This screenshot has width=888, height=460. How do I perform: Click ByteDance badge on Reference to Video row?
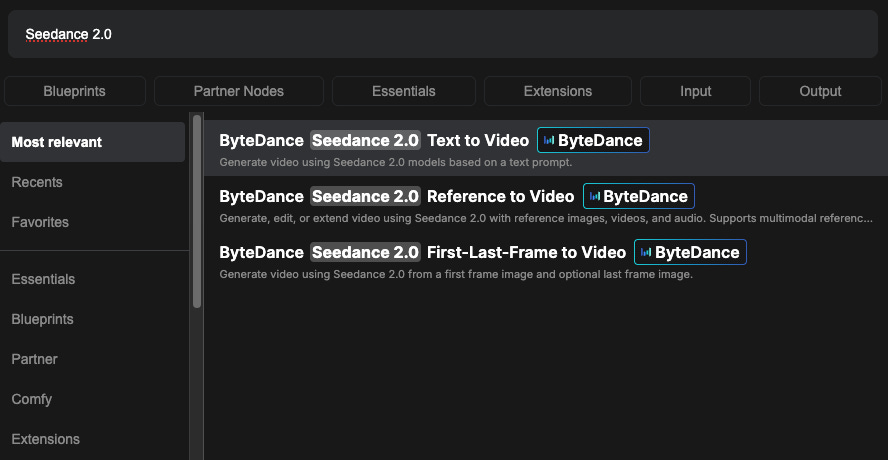coord(638,197)
